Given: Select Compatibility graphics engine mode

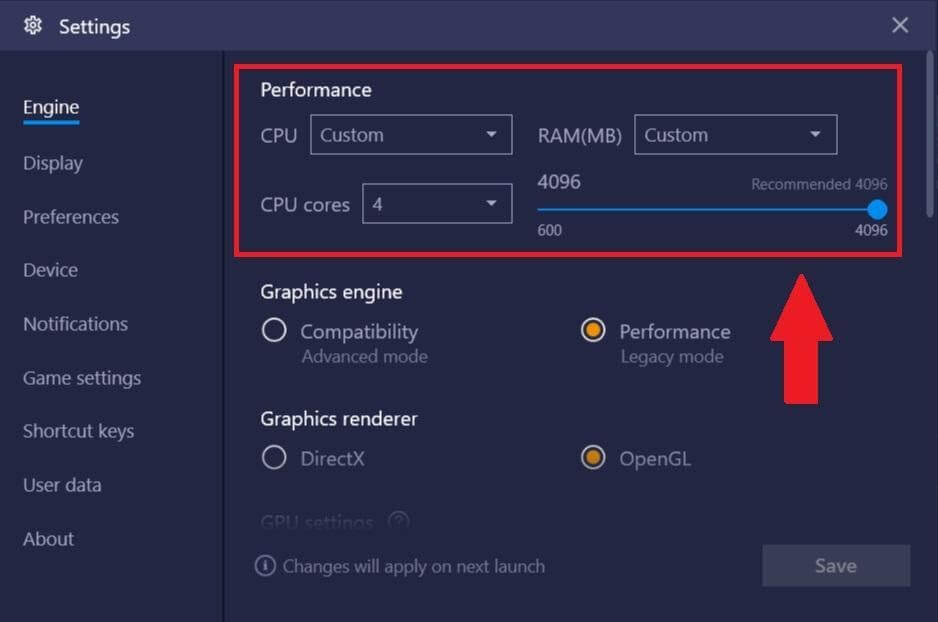Looking at the screenshot, I should 274,331.
